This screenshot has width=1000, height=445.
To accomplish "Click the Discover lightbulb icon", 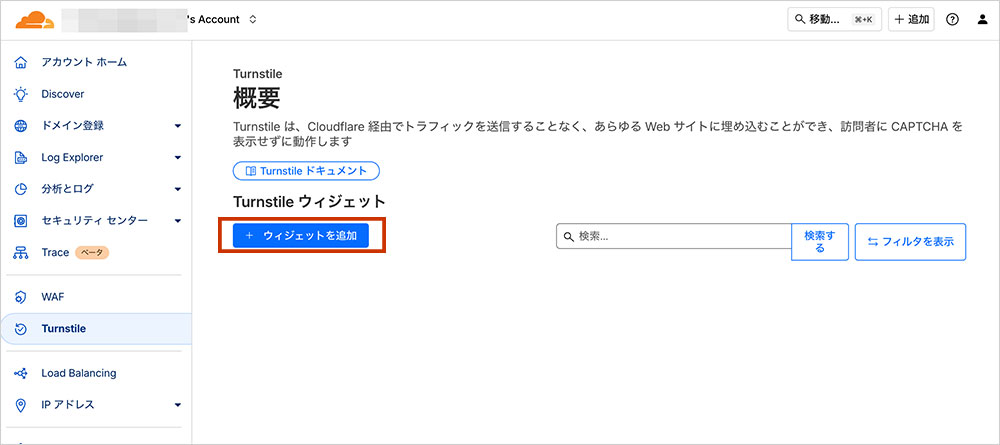I will pos(21,94).
